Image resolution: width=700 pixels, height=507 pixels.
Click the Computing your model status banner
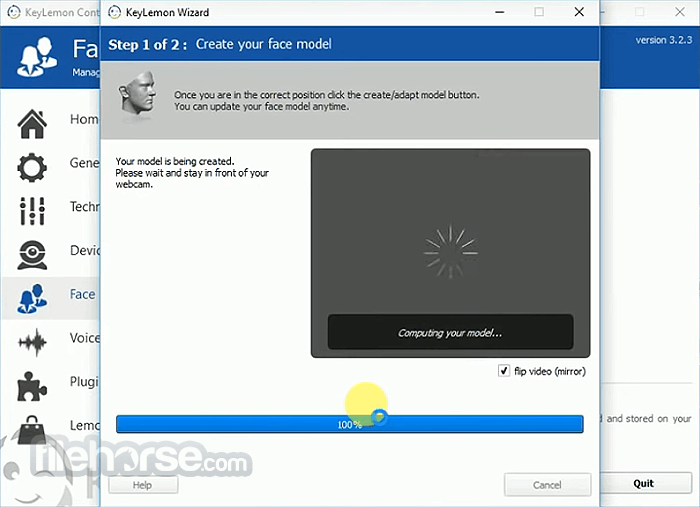pyautogui.click(x=450, y=332)
